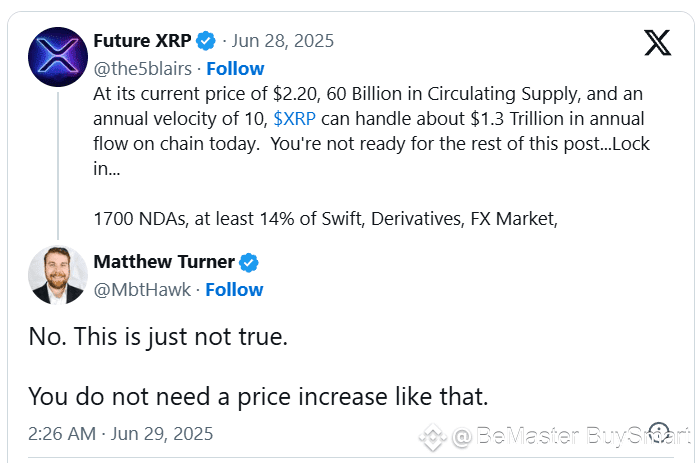Click the info icon near the timestamp
The image size is (698, 463).
(x=659, y=433)
